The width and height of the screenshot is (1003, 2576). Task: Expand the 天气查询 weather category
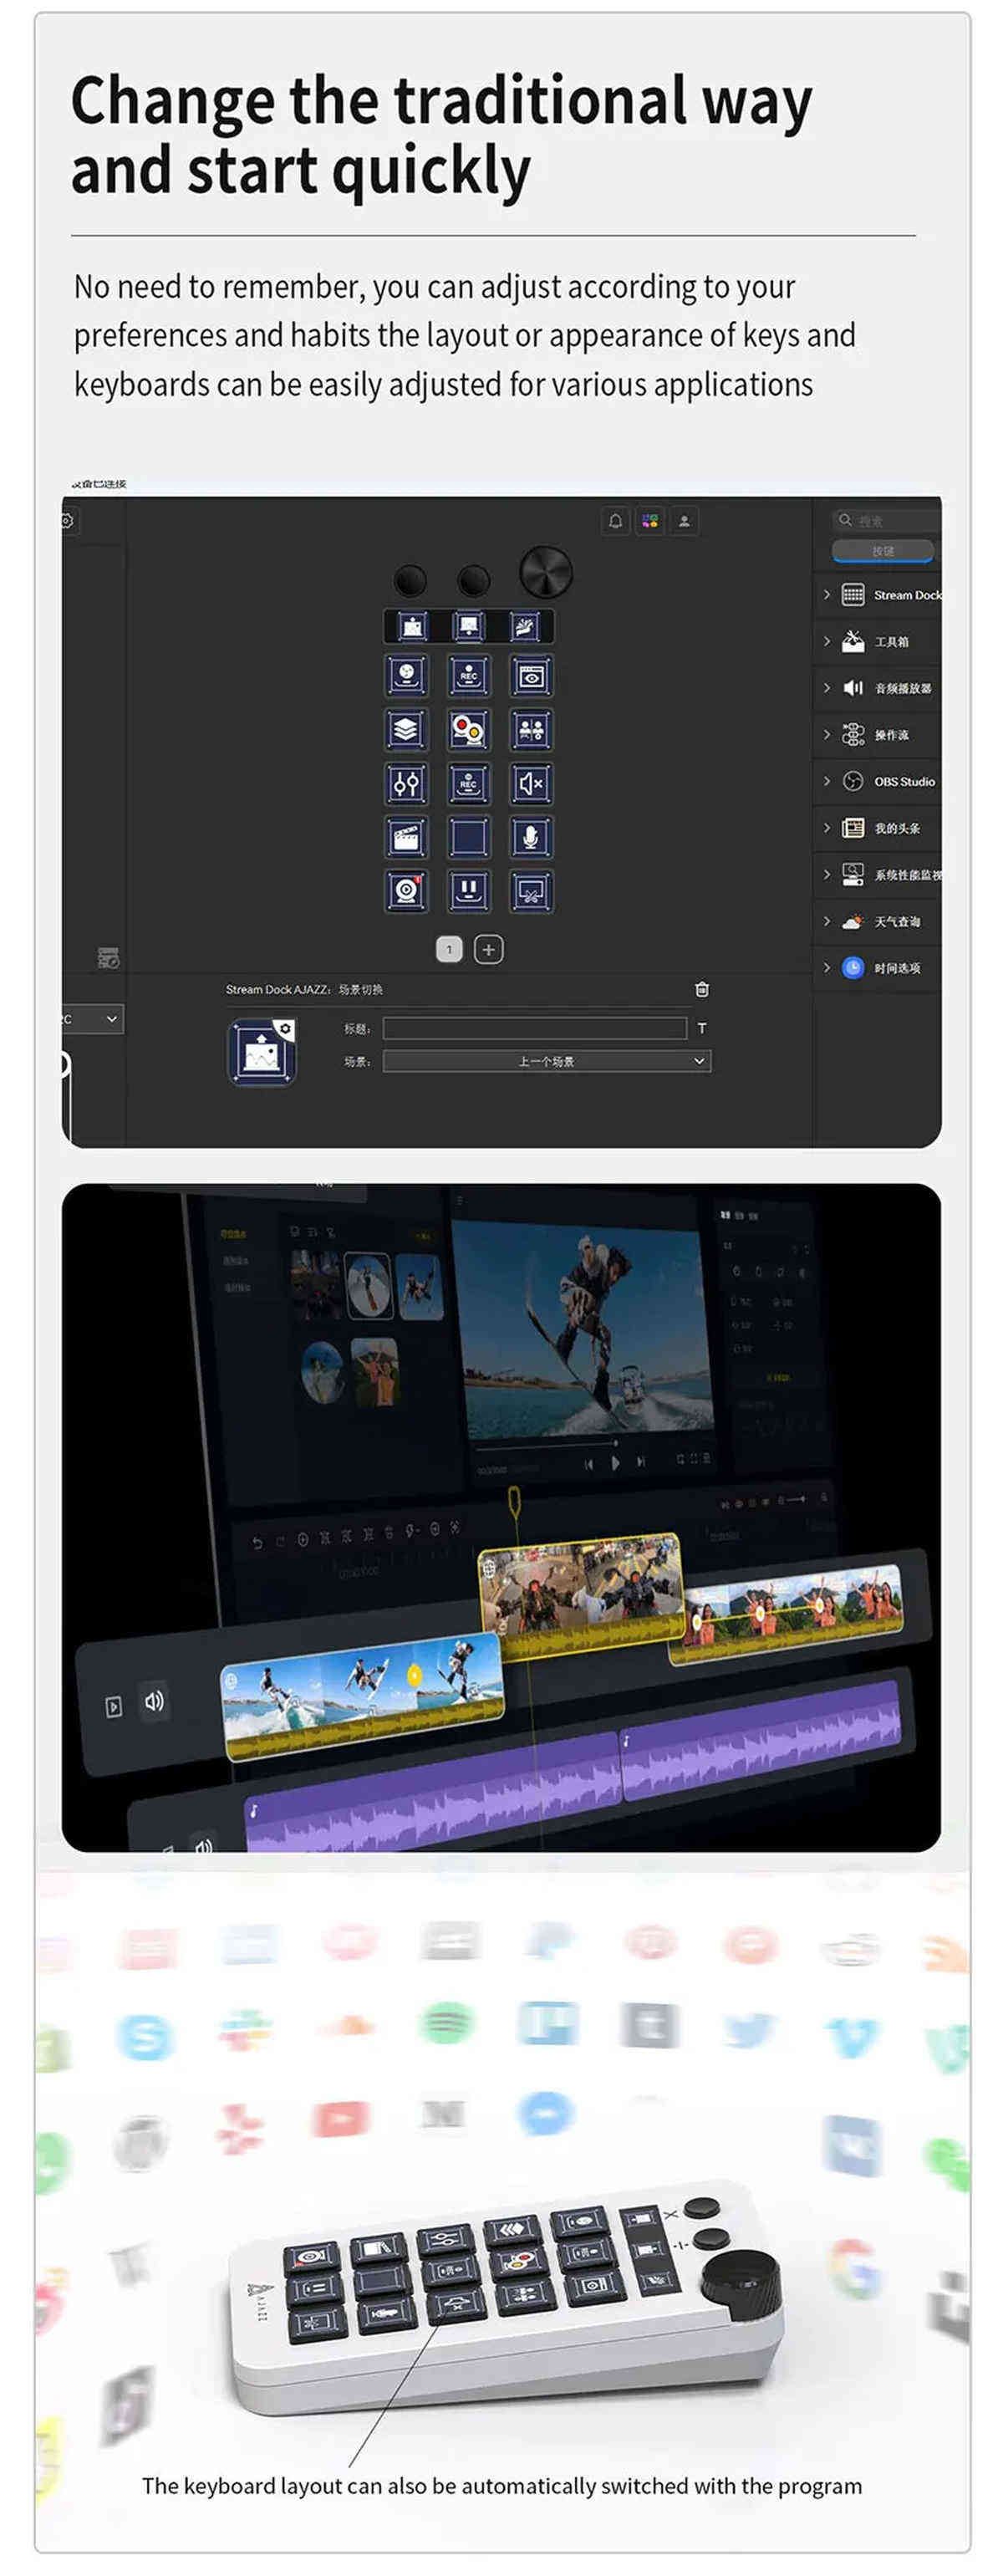pyautogui.click(x=879, y=921)
